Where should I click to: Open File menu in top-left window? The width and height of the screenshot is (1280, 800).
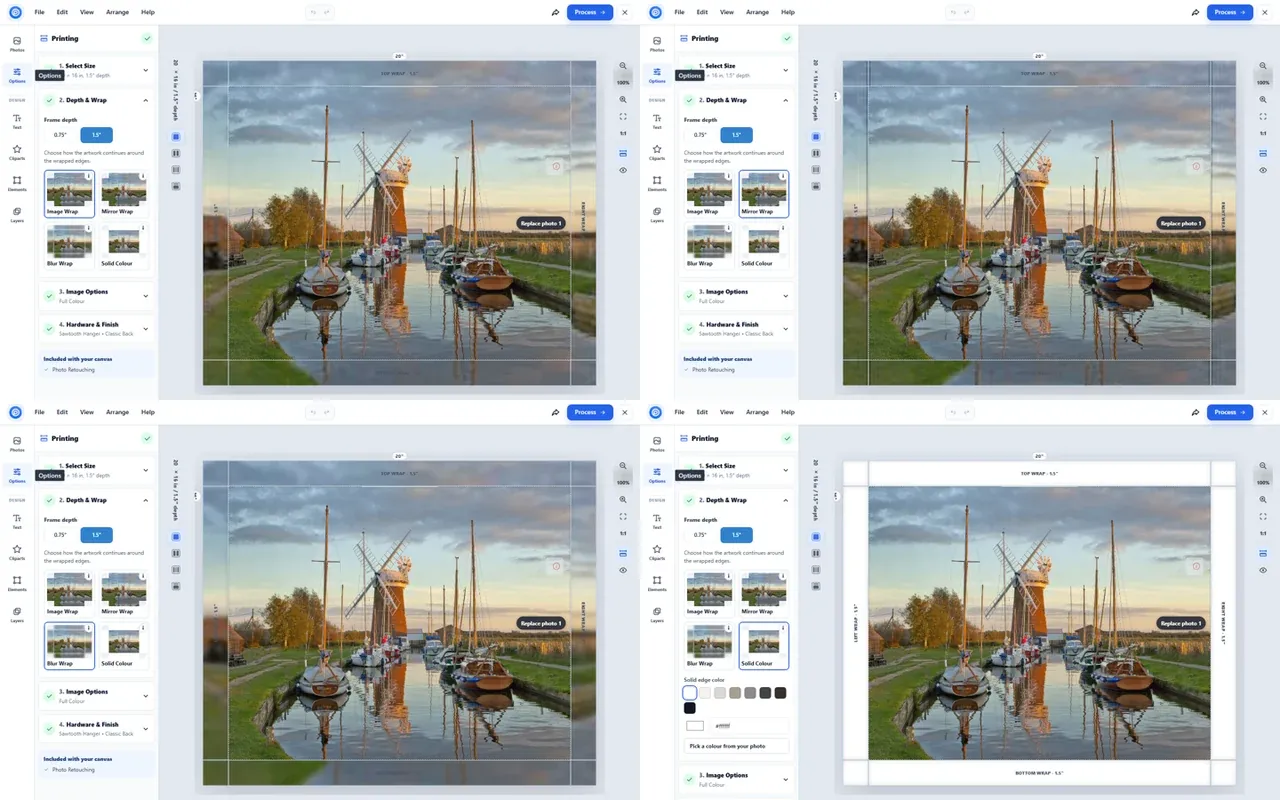point(39,12)
